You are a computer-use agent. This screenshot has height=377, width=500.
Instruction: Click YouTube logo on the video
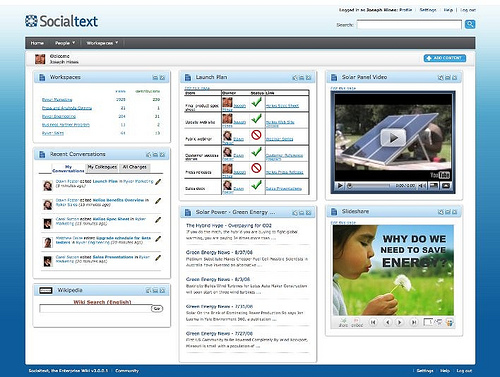click(440, 175)
